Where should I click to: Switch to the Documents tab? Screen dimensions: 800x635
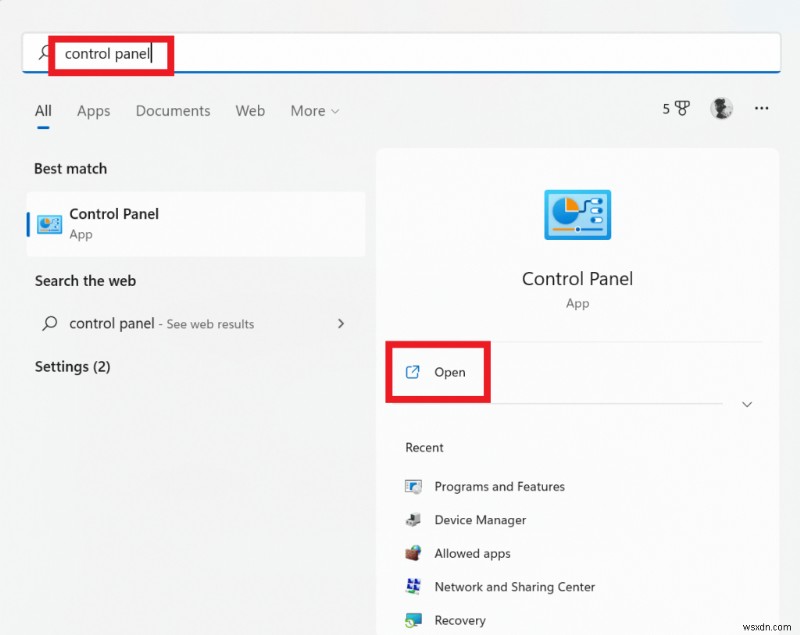[x=173, y=111]
